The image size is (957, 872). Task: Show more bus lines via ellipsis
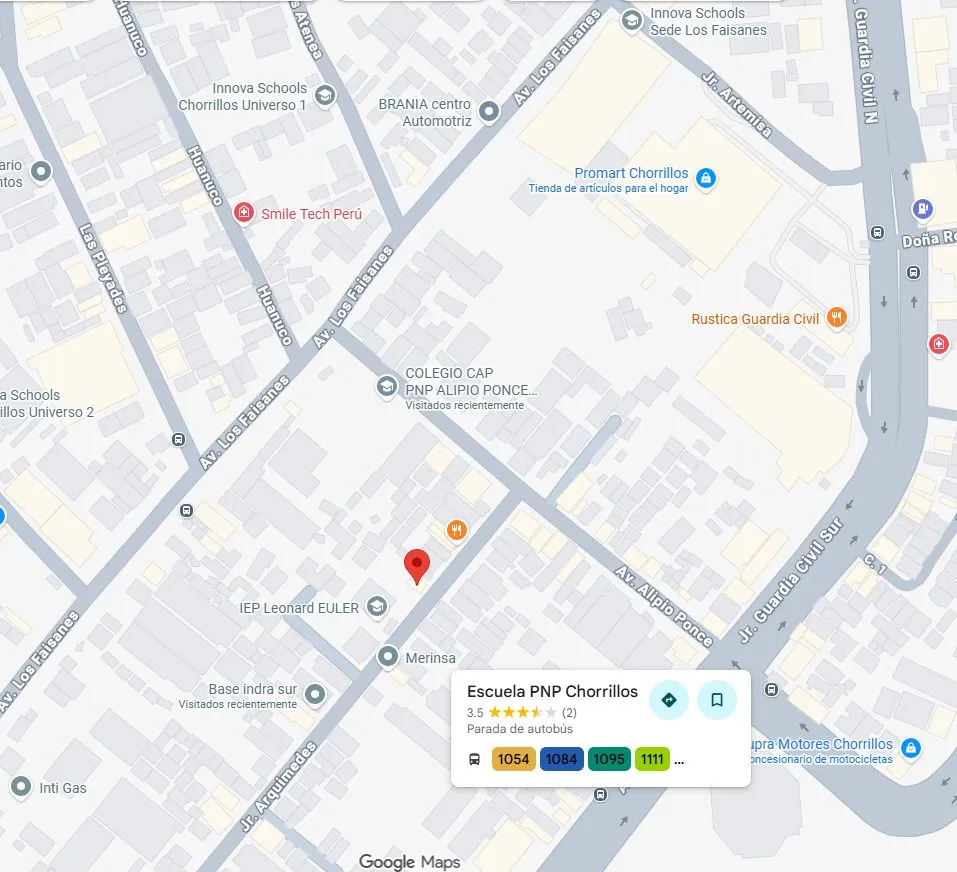click(679, 761)
